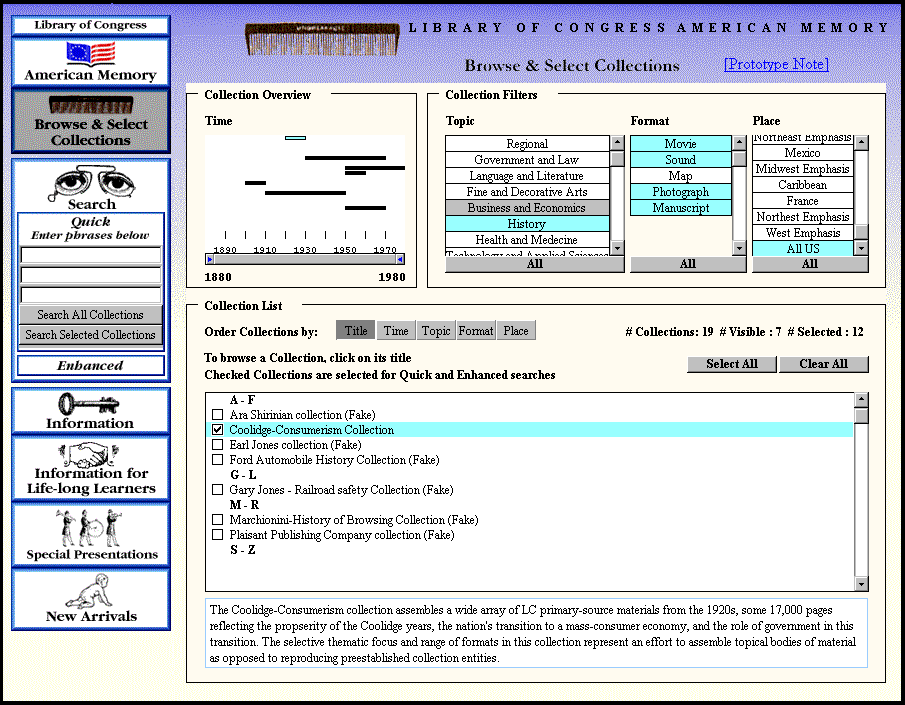Click the left handle of the time slider
The width and height of the screenshot is (905, 705).
[x=210, y=259]
